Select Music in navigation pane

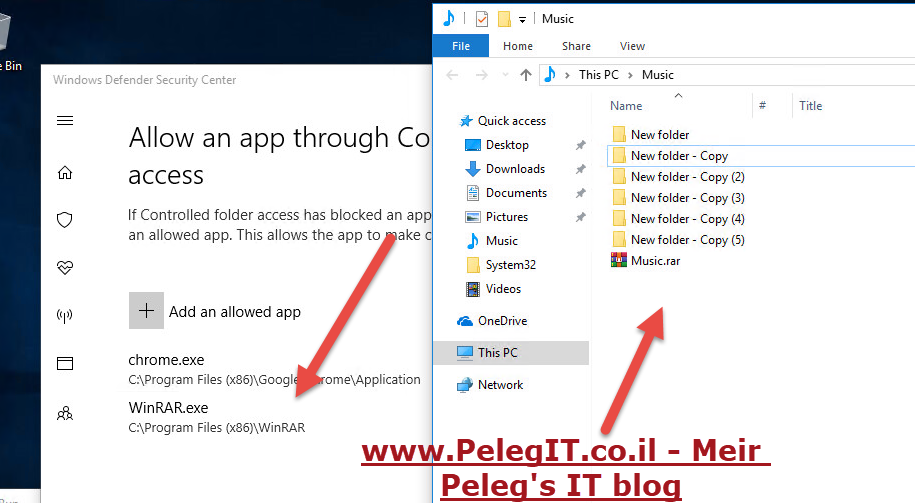(502, 240)
